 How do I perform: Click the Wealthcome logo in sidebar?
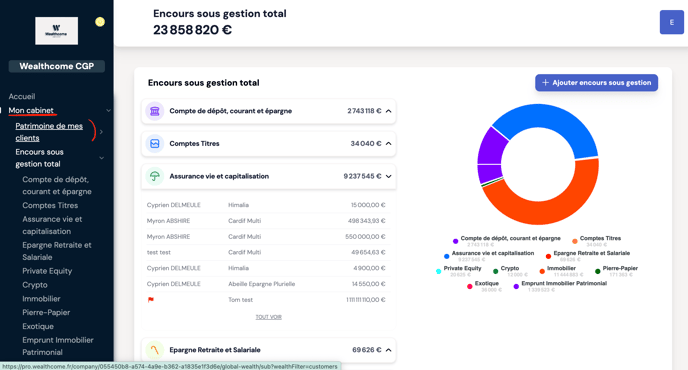[x=57, y=31]
